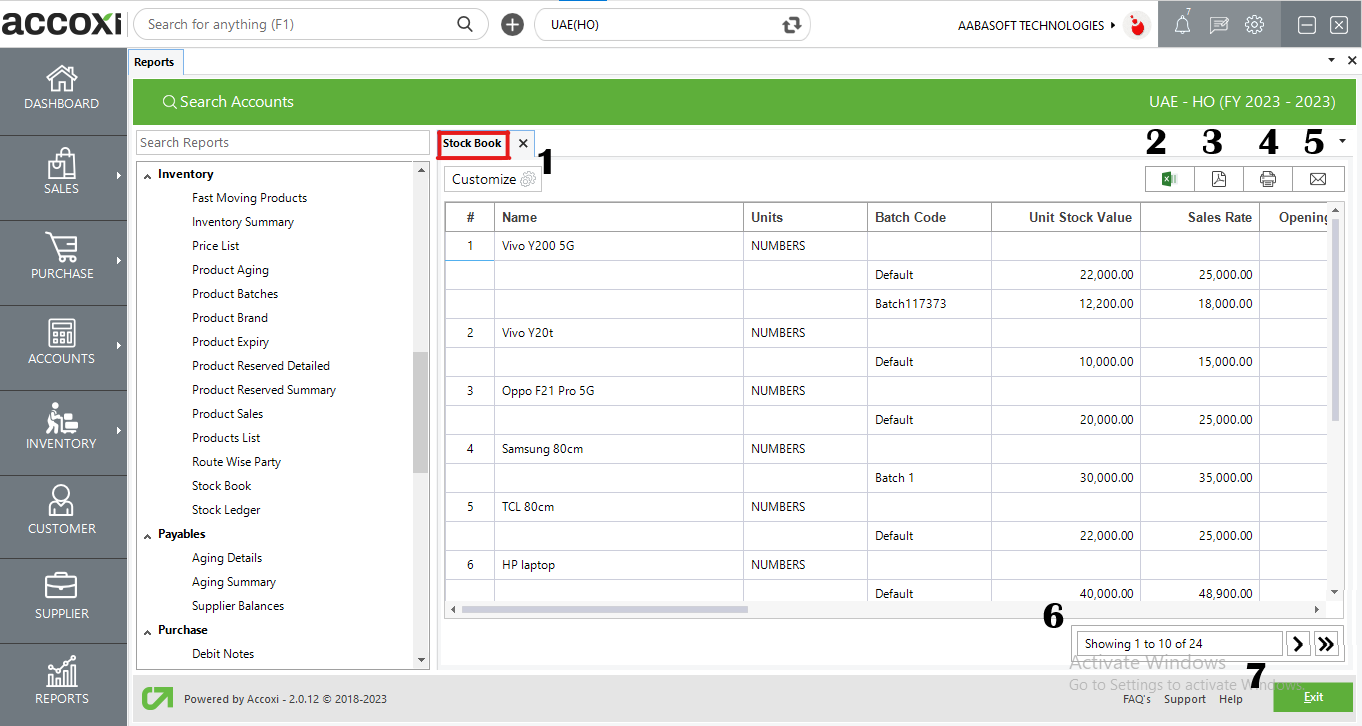This screenshot has width=1362, height=726.
Task: Go to the next page of results
Action: click(1298, 644)
